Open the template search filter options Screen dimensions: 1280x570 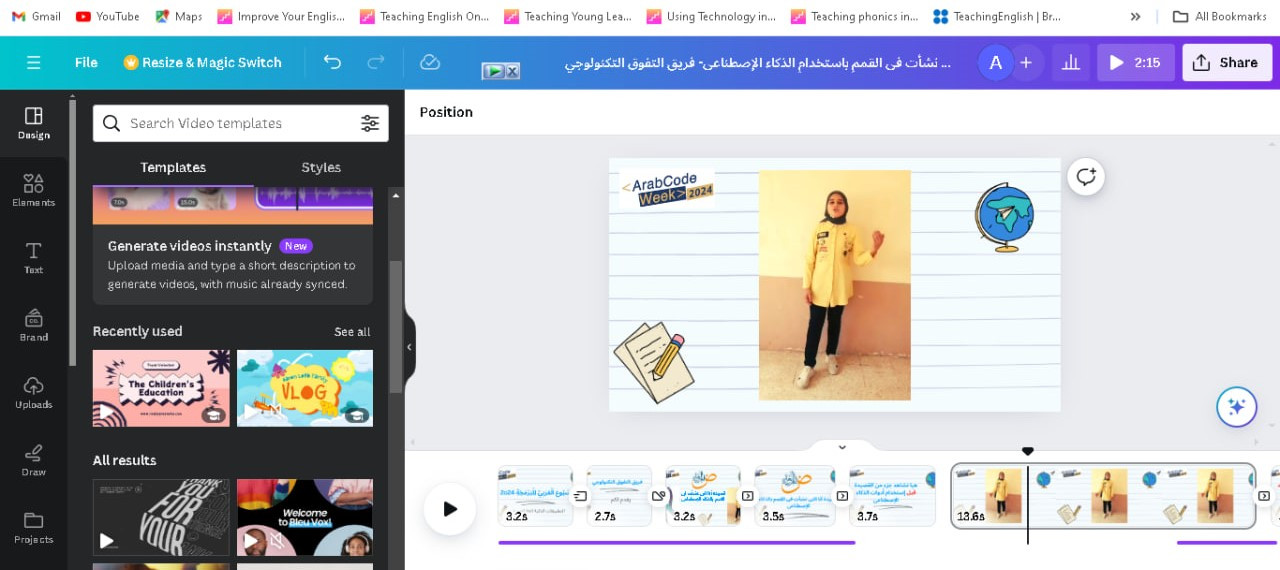[x=370, y=123]
